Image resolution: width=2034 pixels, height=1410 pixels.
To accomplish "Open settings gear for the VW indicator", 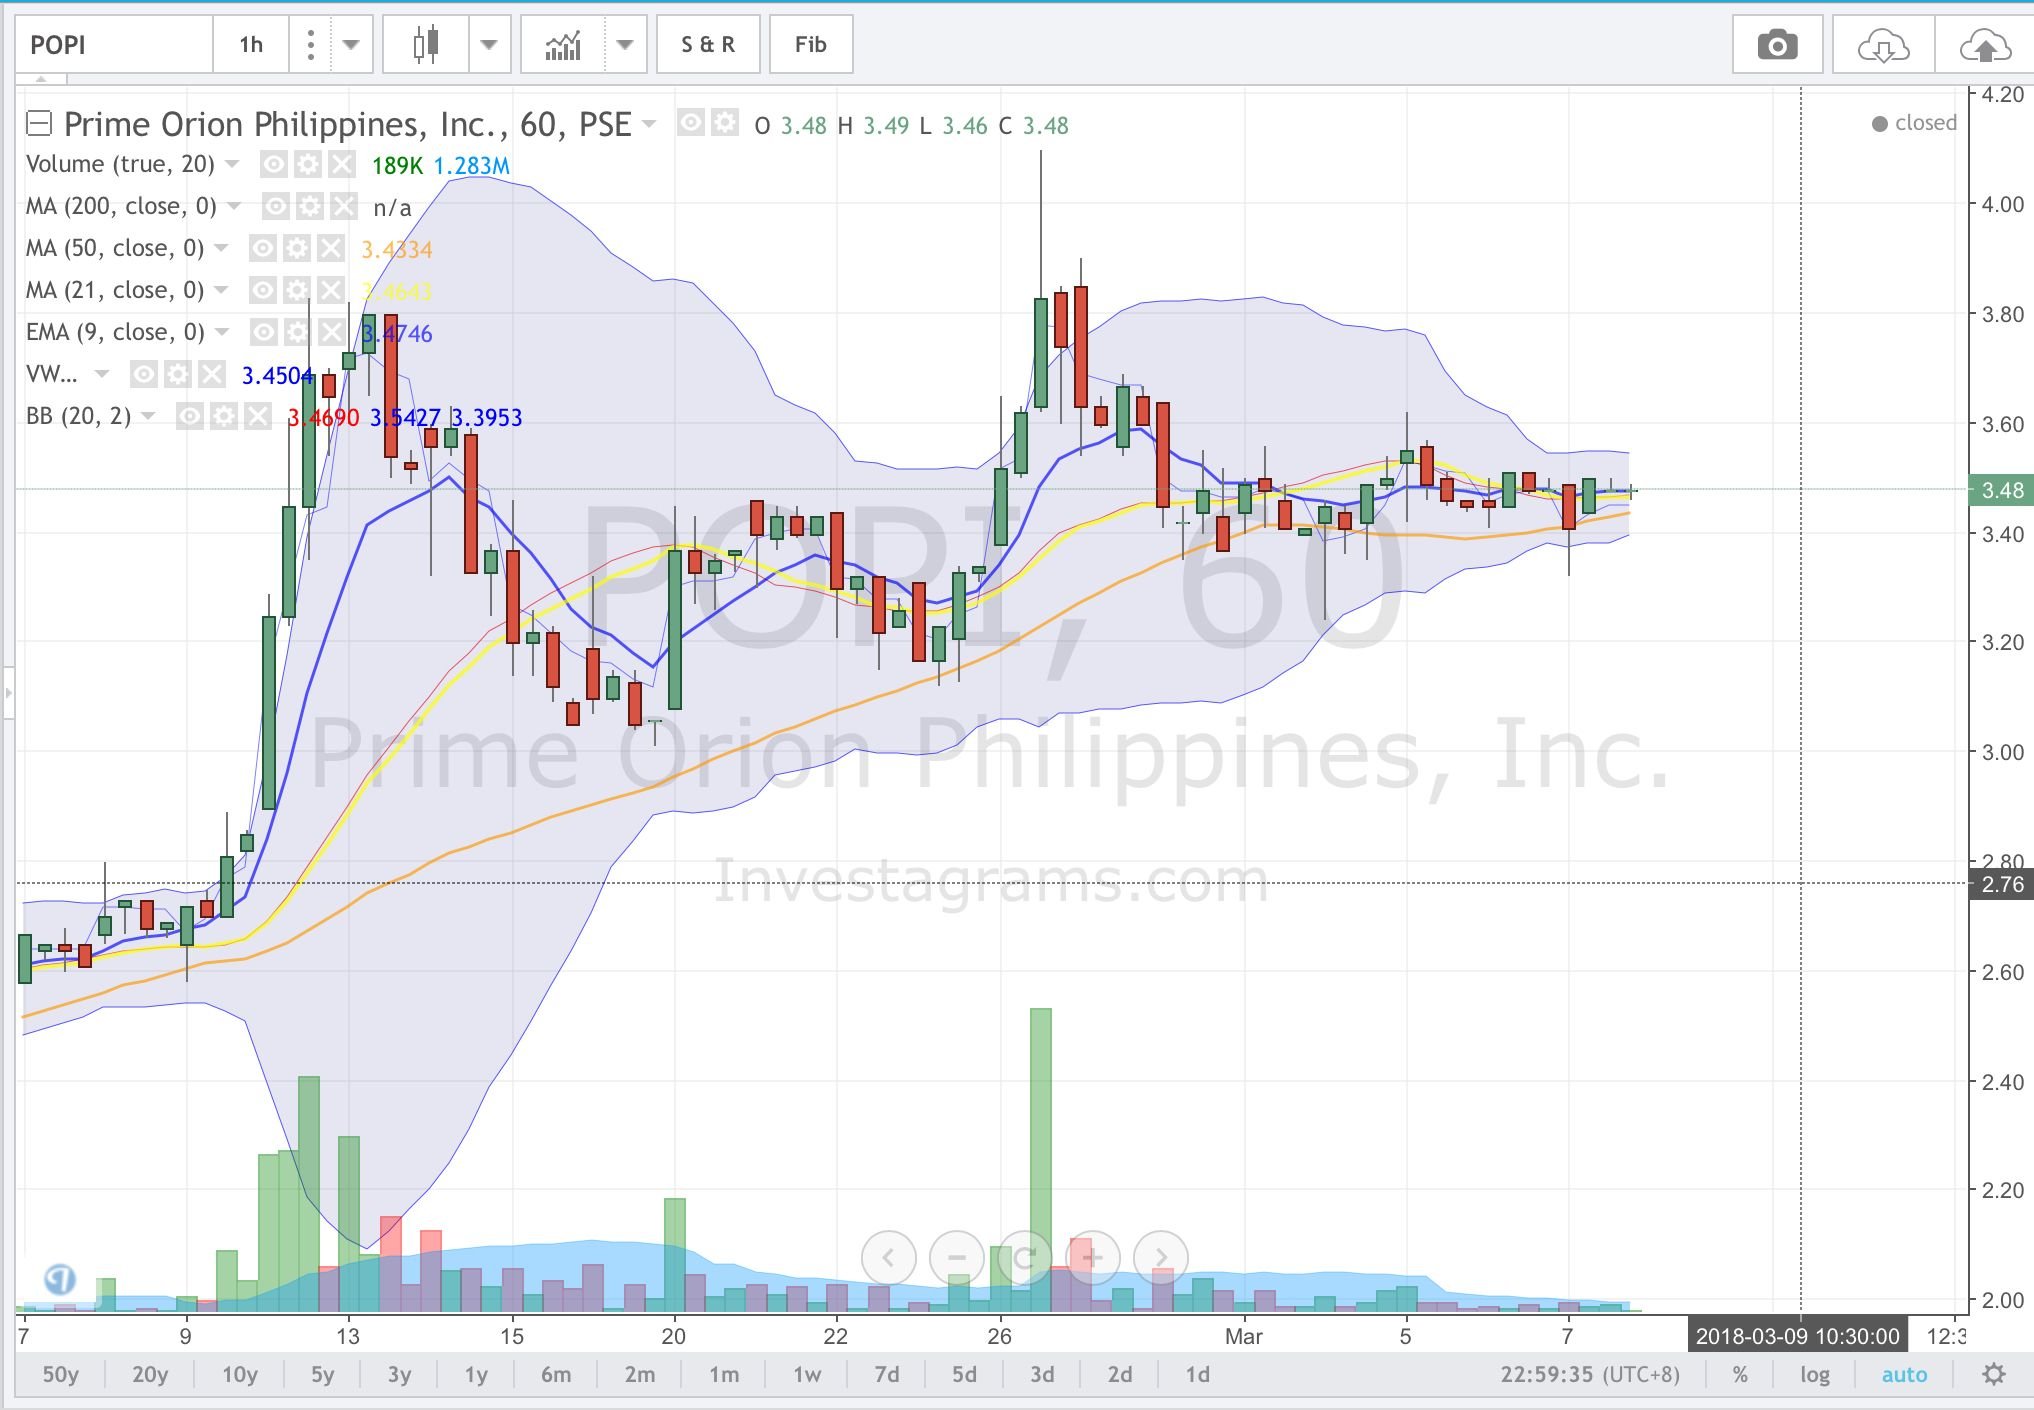I will 178,375.
